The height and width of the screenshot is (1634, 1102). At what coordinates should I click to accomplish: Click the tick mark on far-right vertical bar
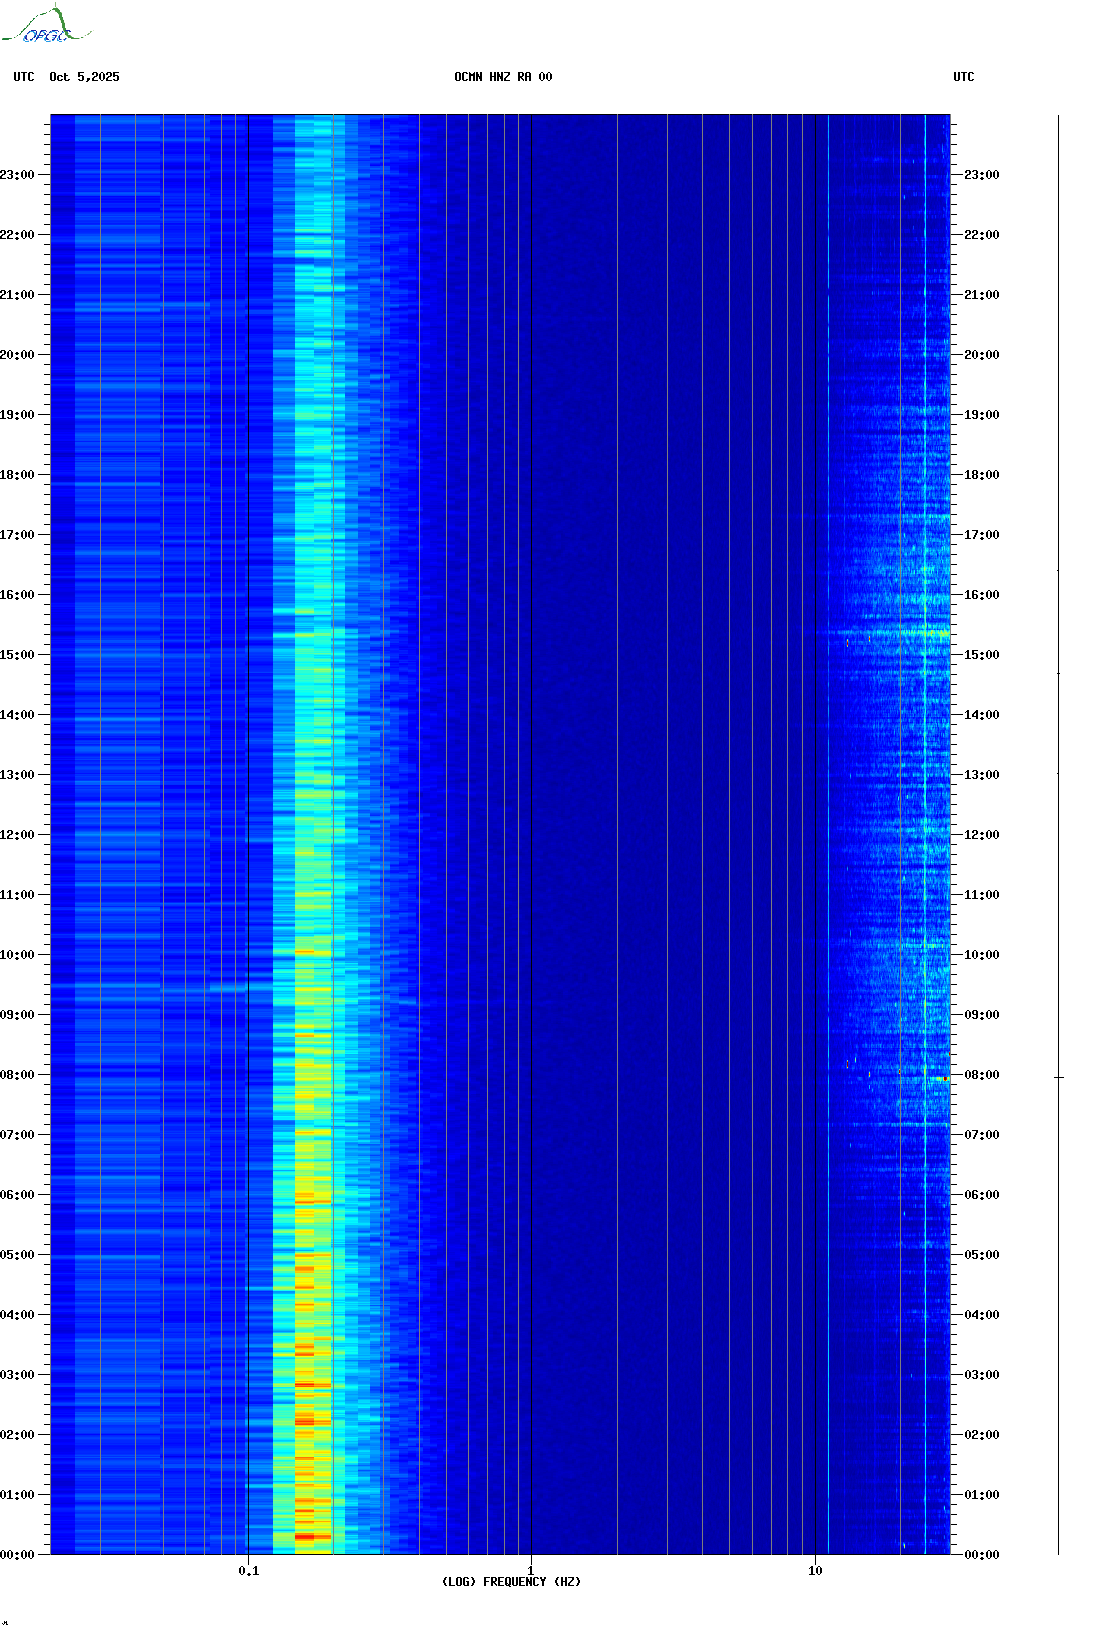(x=1059, y=1077)
